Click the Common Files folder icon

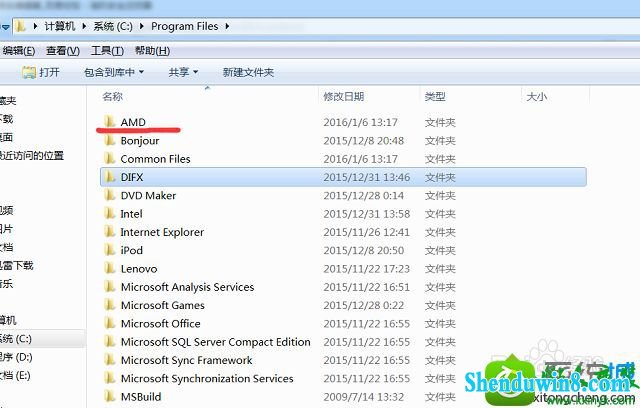coord(109,158)
